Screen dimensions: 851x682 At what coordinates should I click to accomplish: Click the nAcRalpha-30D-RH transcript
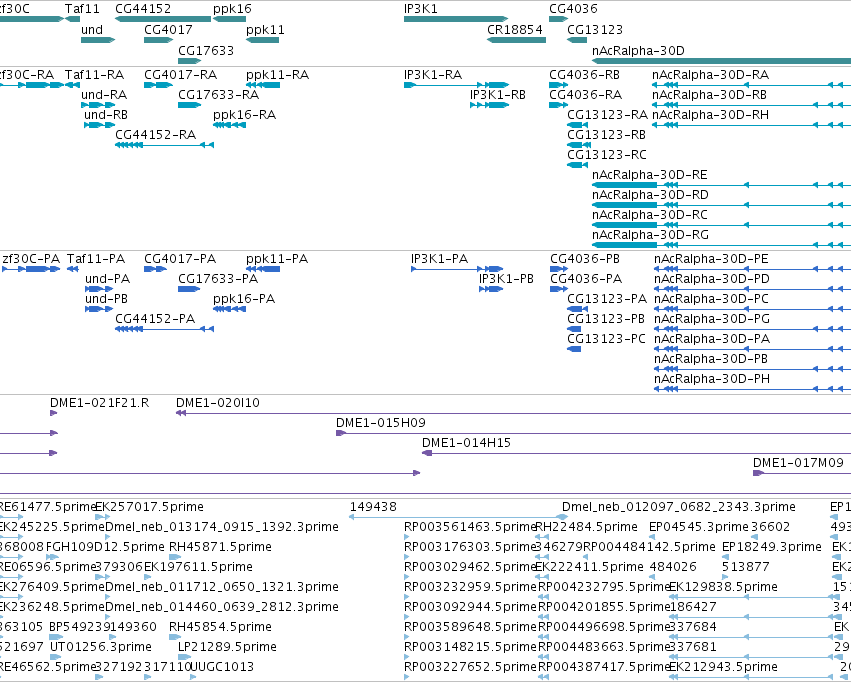coord(751,125)
